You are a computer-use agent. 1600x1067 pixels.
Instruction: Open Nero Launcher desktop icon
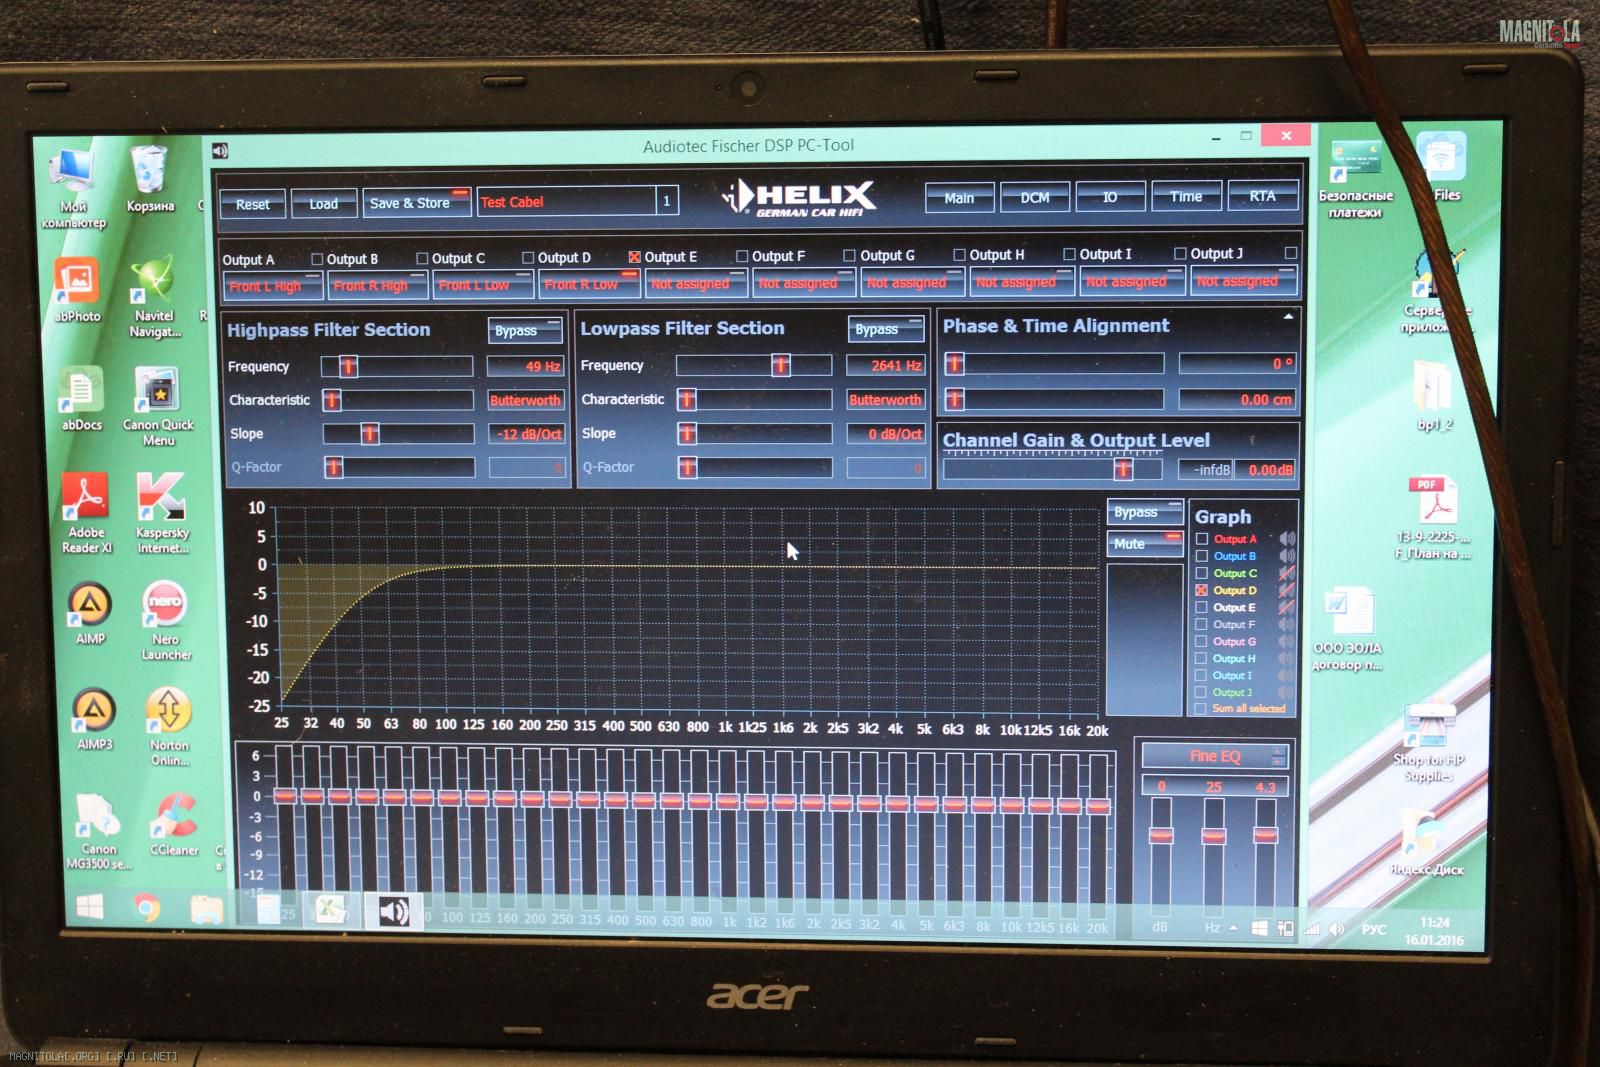pyautogui.click(x=166, y=620)
